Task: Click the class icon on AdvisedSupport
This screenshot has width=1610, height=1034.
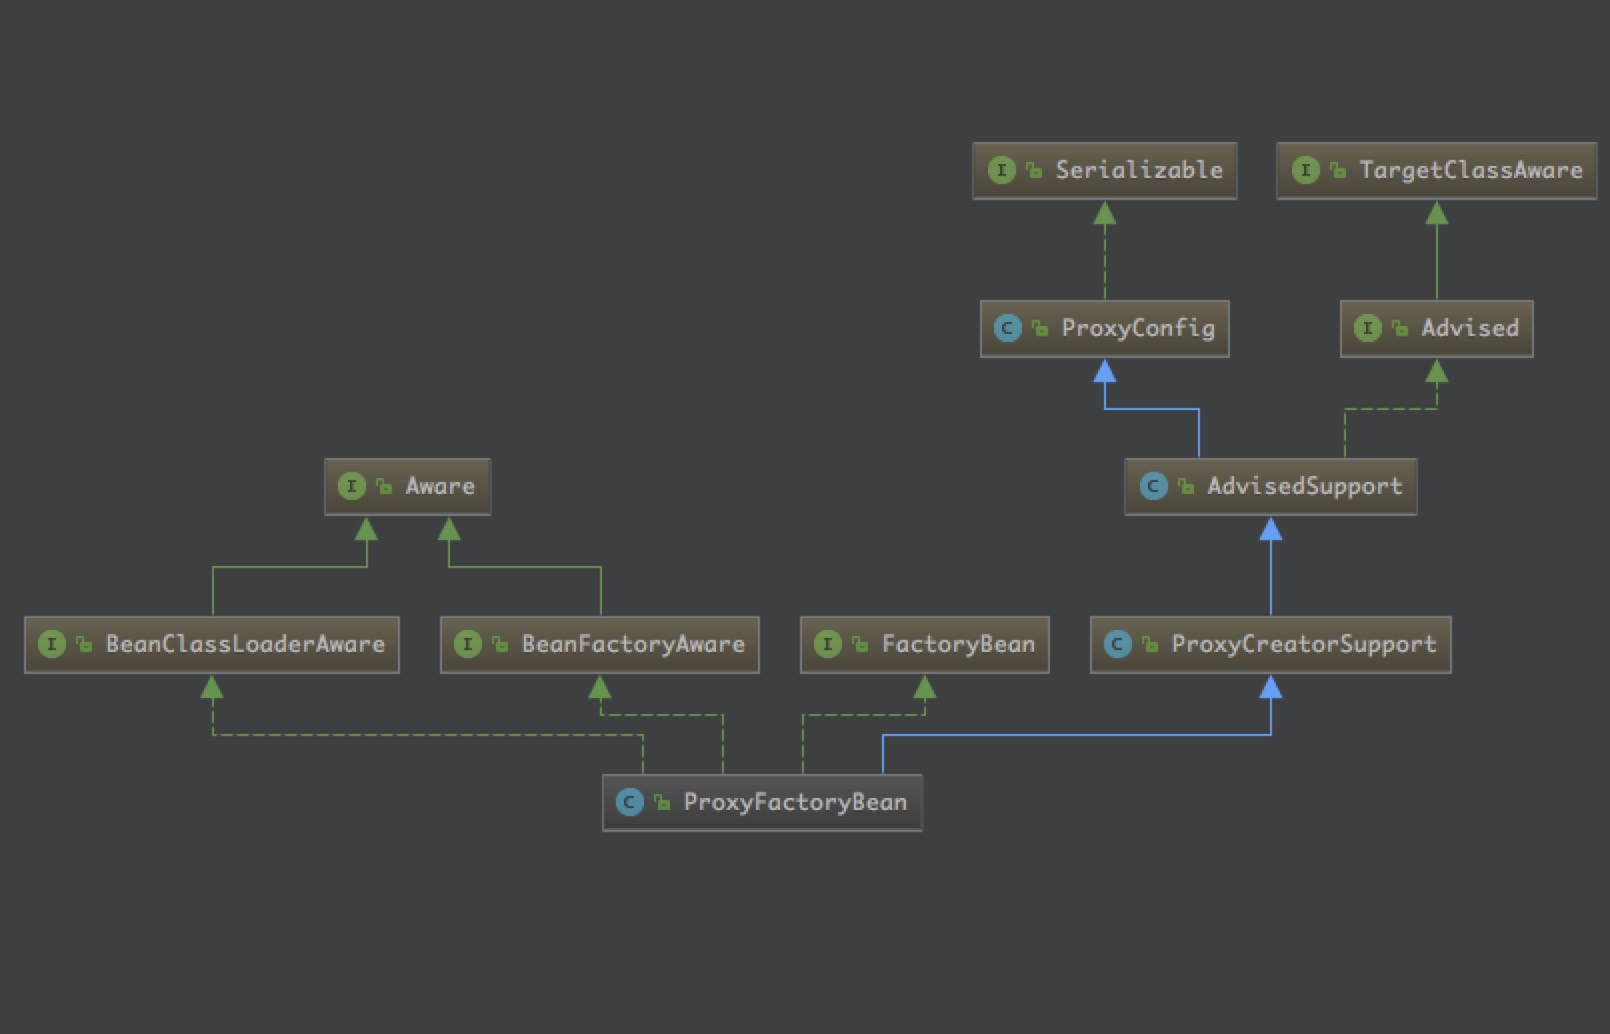Action: (1153, 486)
